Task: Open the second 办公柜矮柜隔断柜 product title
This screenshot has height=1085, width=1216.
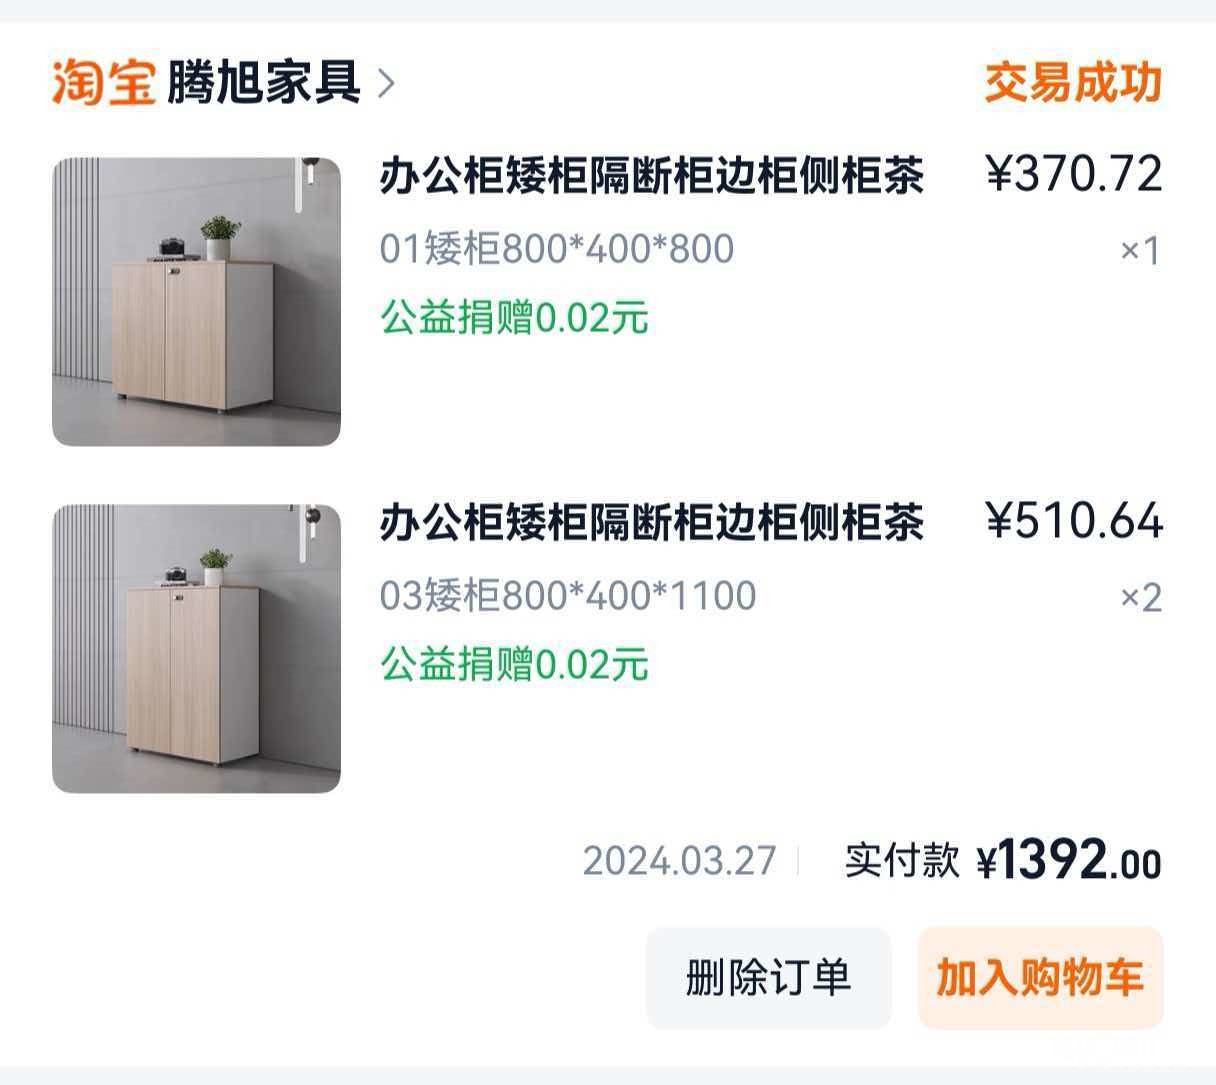Action: 651,521
